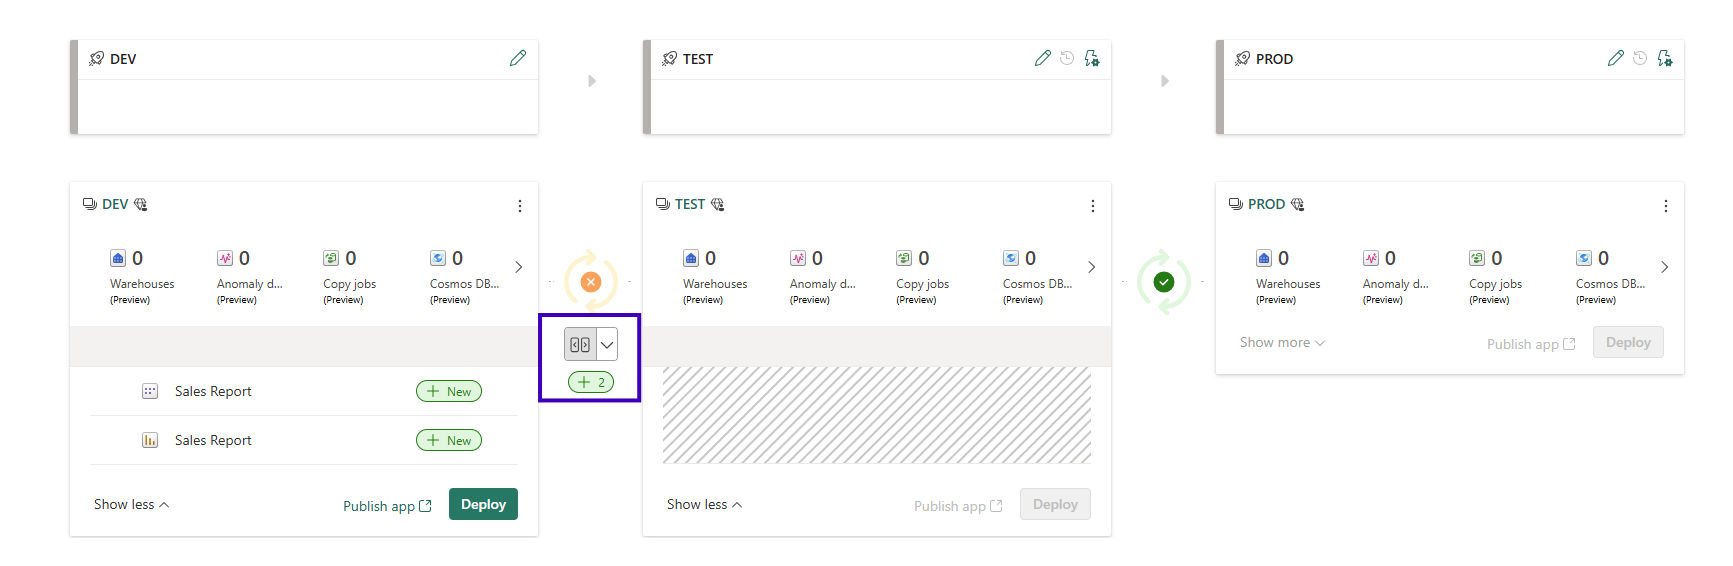Screen dimensions: 1733x566
Task: Collapse DEV items with Show less
Action: (132, 504)
